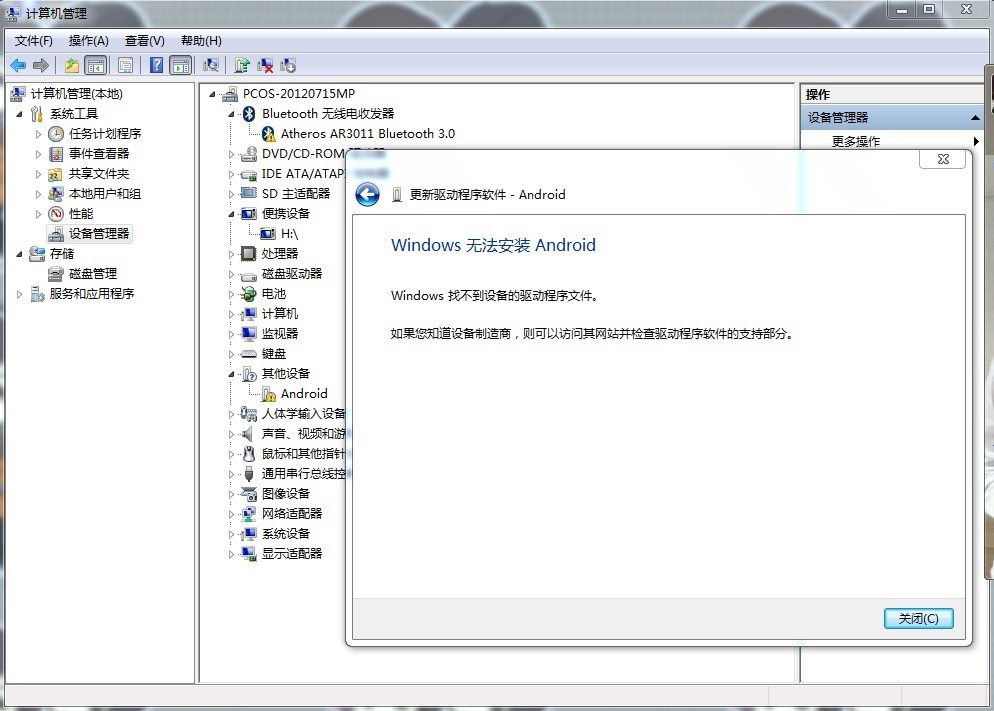The image size is (994, 711).
Task: Click the IDE ATA/ATAPI controller icon
Action: pyautogui.click(x=249, y=174)
